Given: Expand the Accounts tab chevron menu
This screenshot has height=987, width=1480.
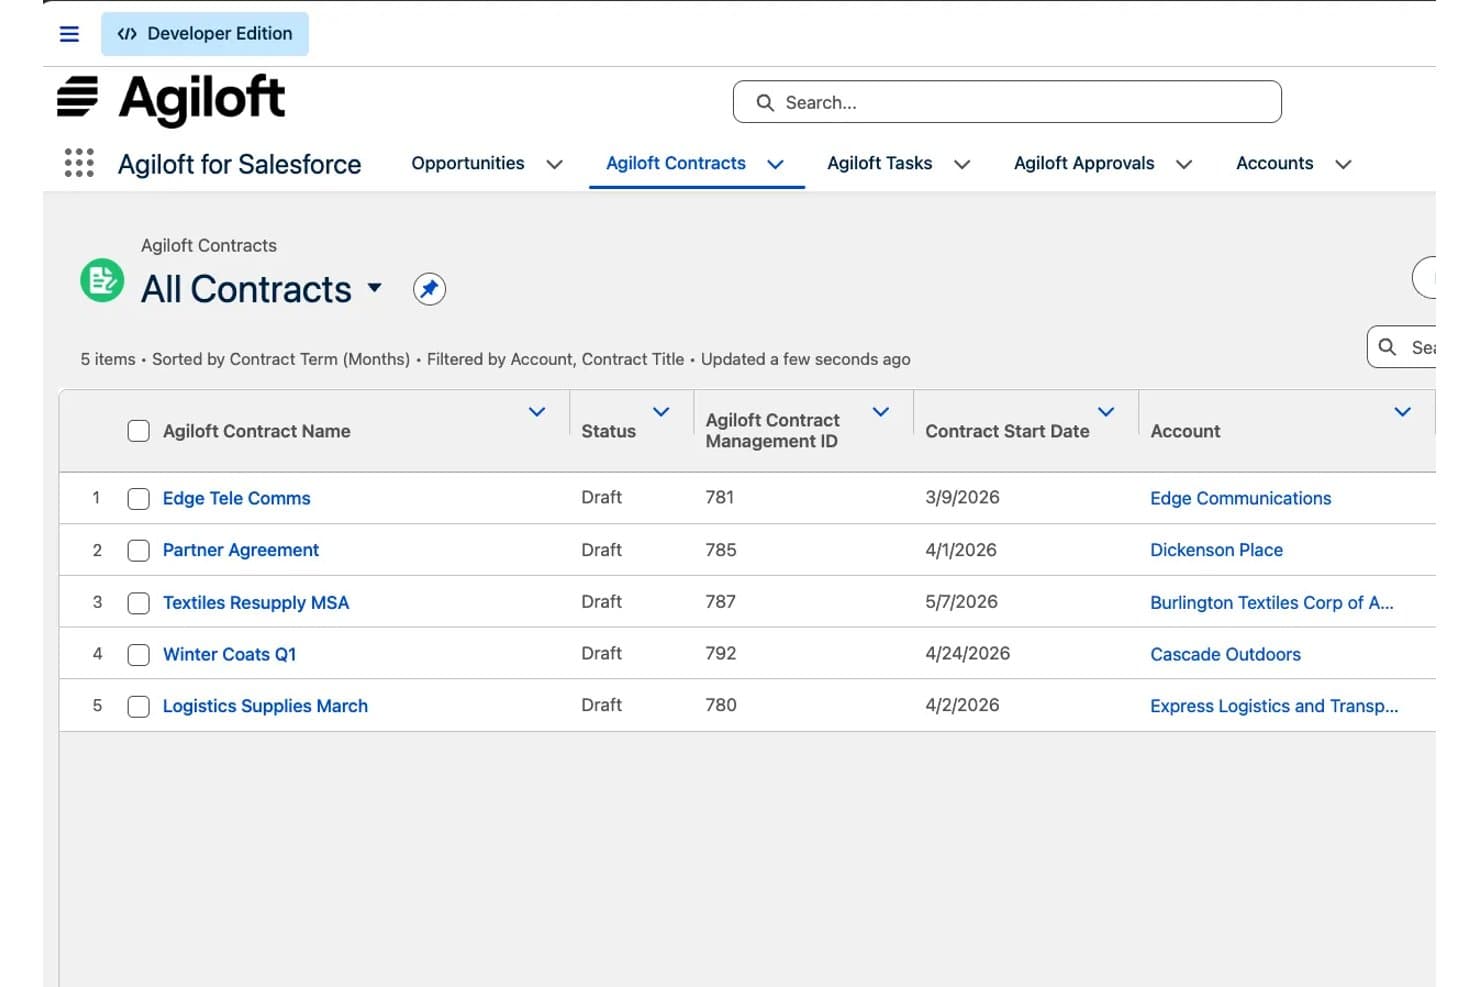Looking at the screenshot, I should click(x=1343, y=164).
